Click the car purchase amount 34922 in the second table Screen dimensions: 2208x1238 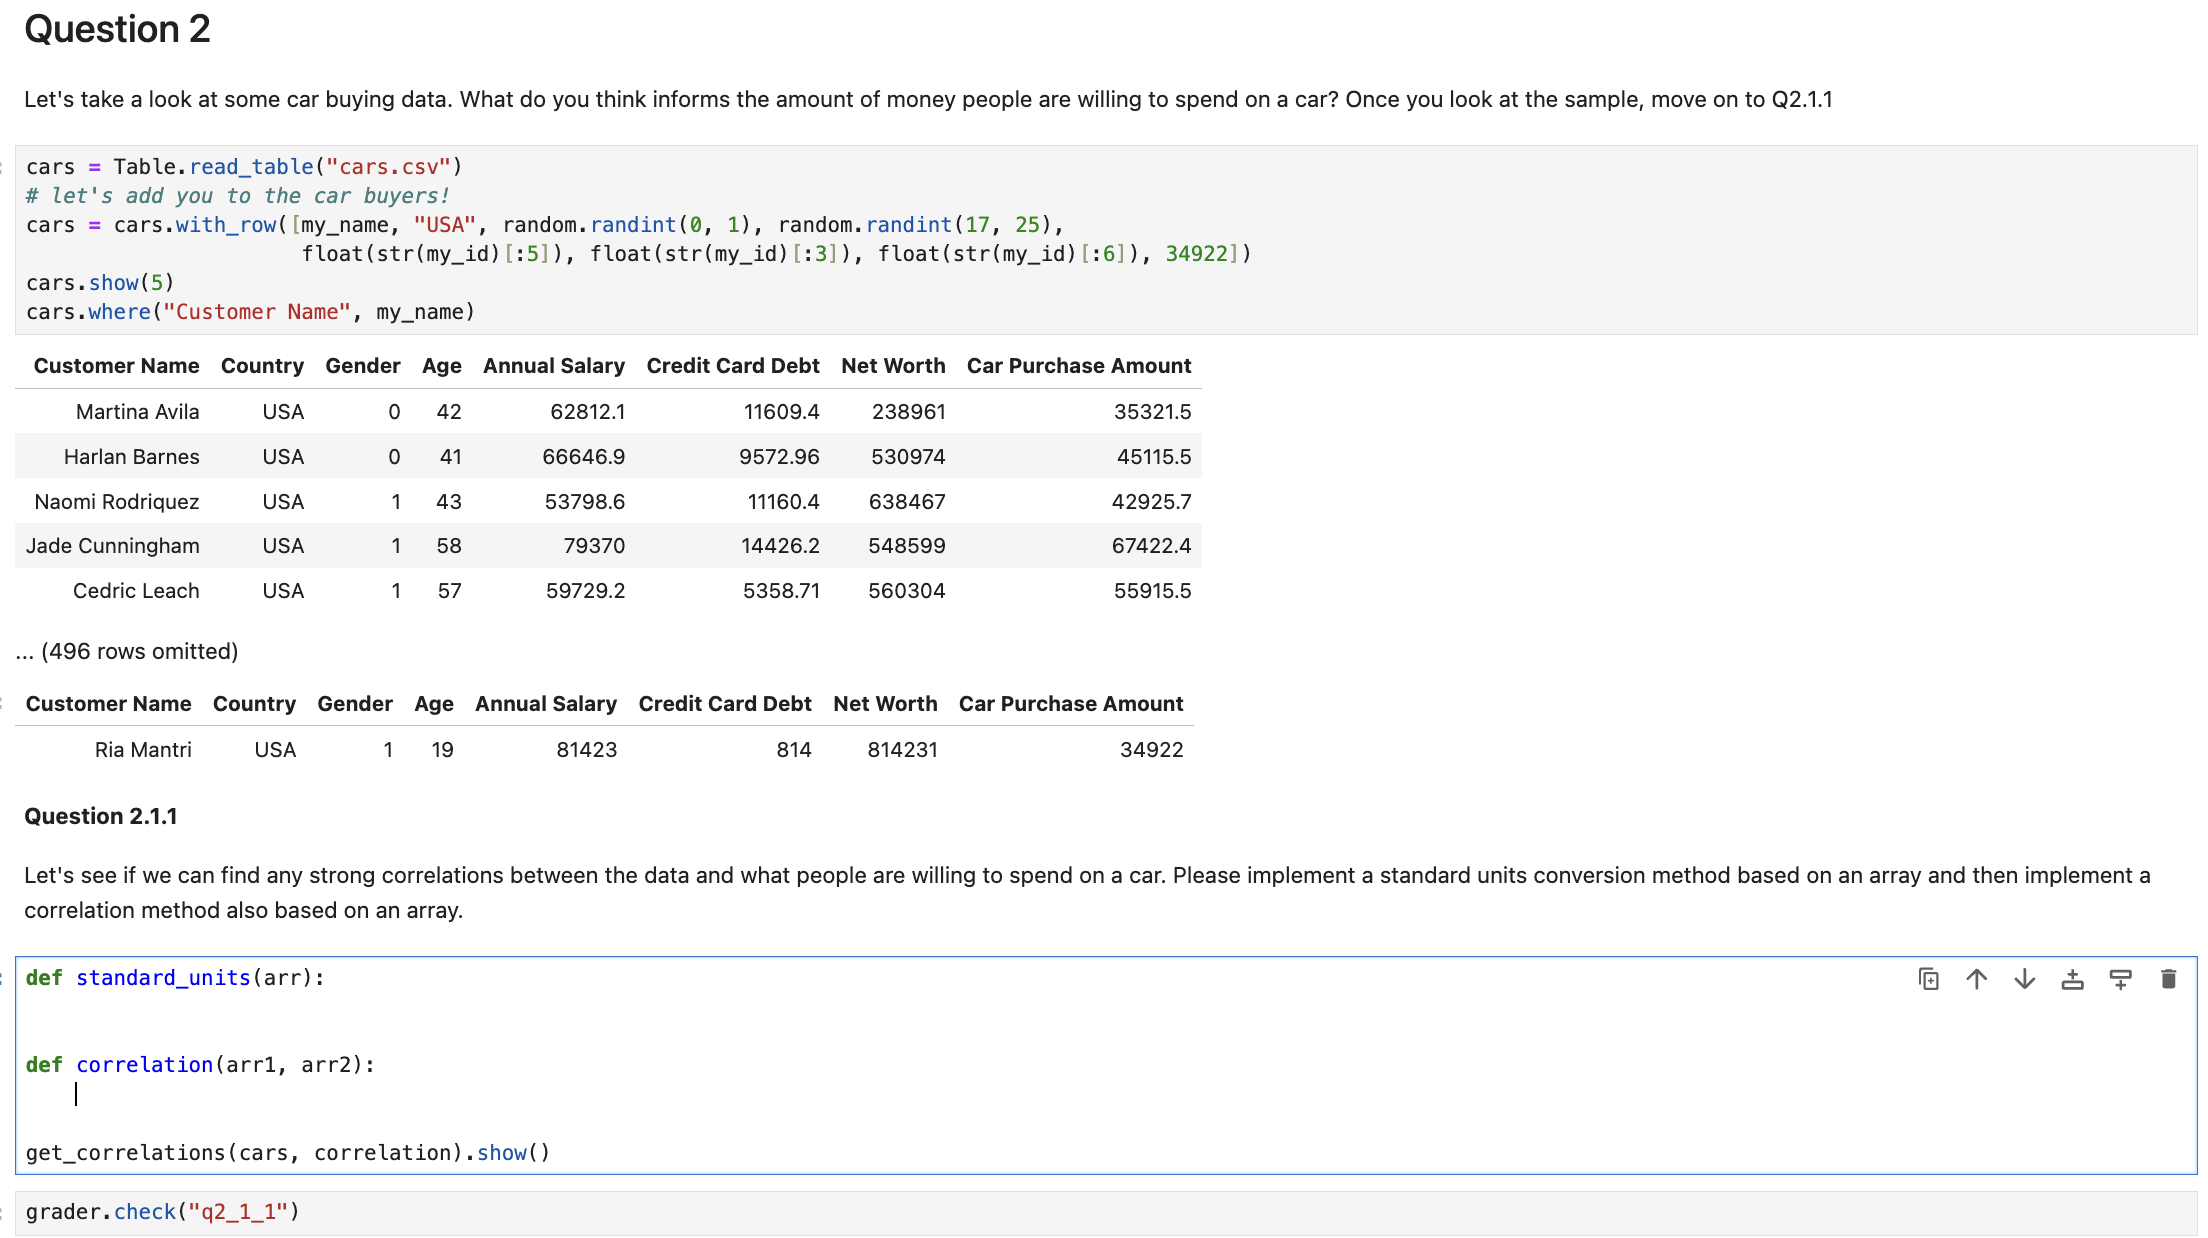1152,750
